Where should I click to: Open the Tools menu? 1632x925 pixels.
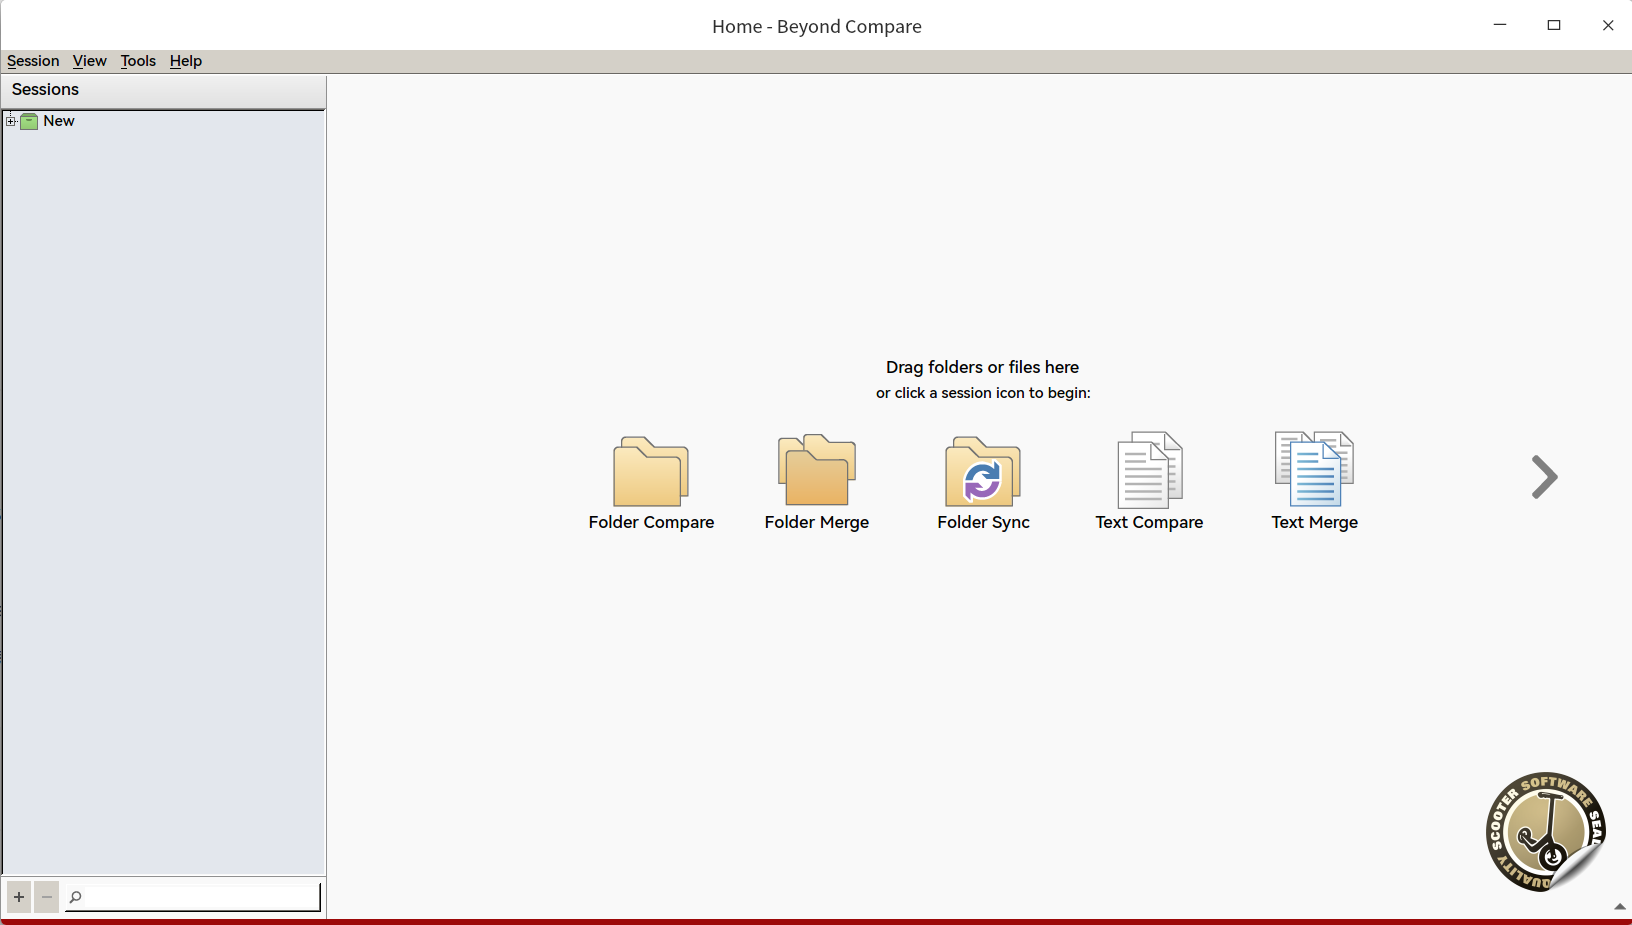coord(138,61)
